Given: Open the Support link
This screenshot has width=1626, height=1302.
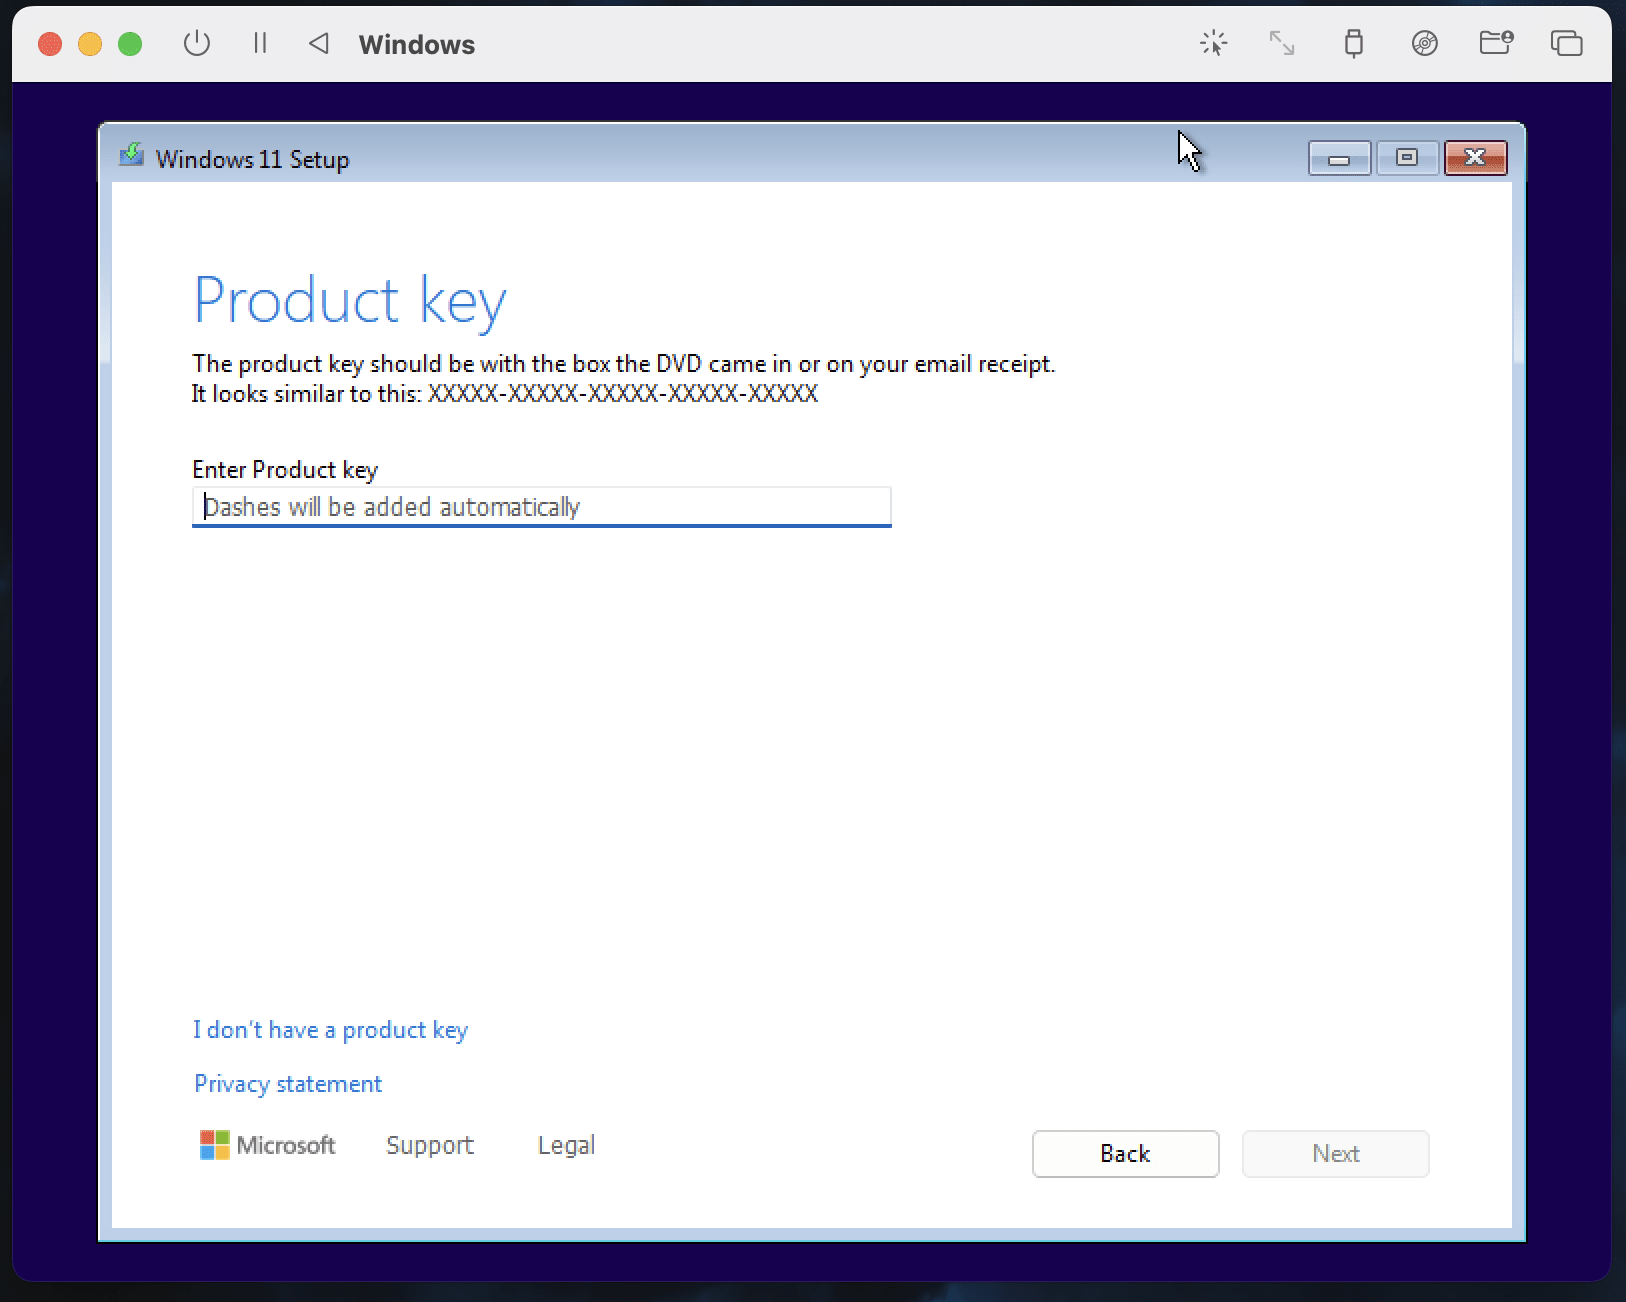Looking at the screenshot, I should coord(430,1145).
